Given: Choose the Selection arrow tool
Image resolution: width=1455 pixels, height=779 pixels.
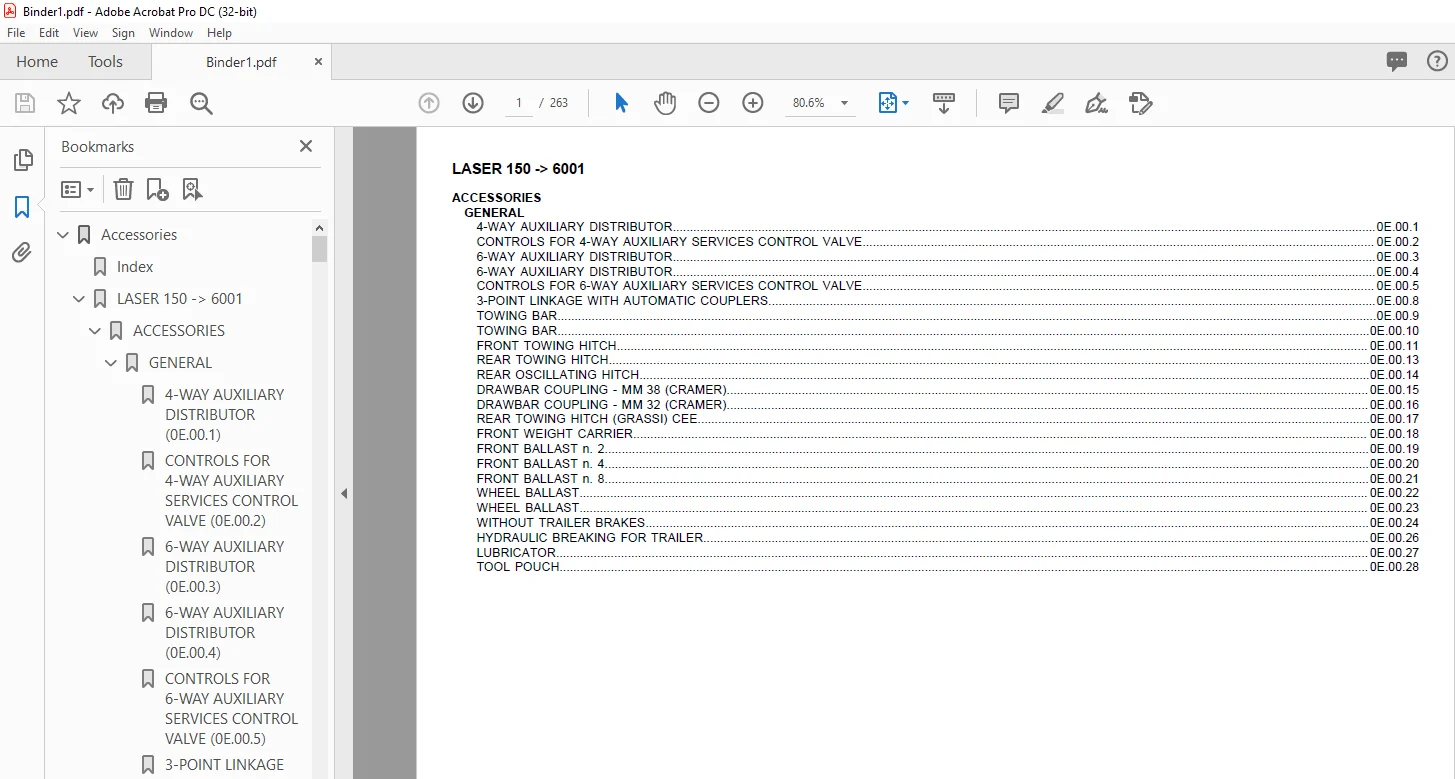Looking at the screenshot, I should click(621, 103).
